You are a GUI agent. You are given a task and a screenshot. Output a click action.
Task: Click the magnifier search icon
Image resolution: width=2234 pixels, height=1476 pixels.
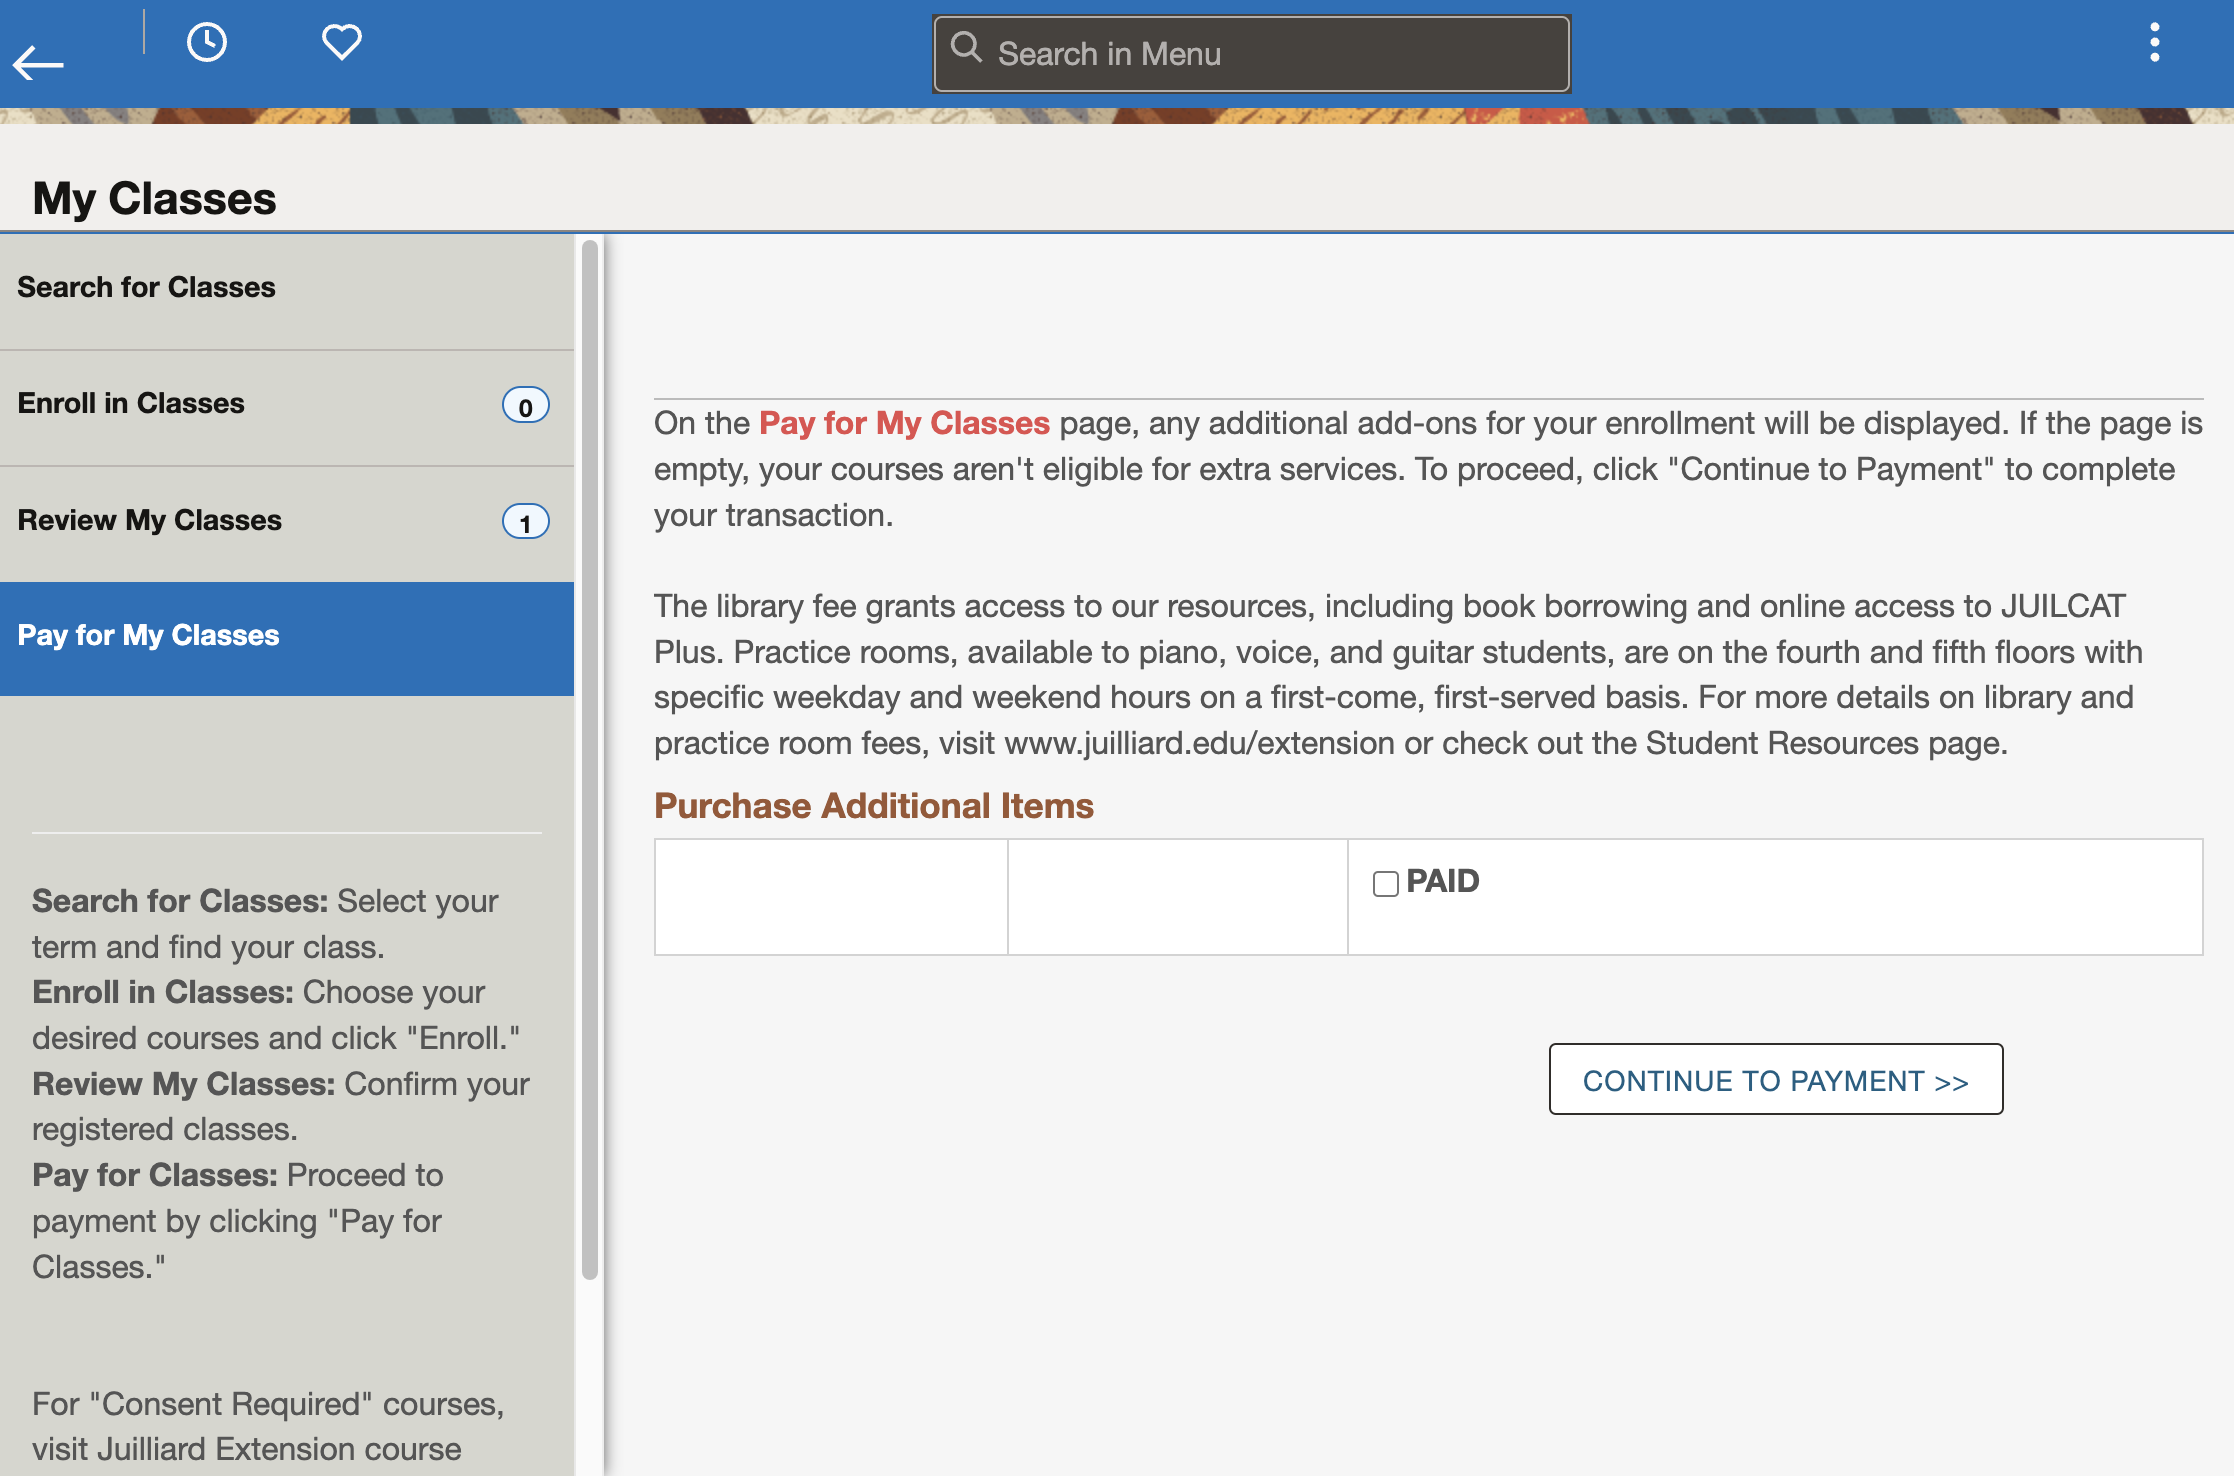[966, 47]
